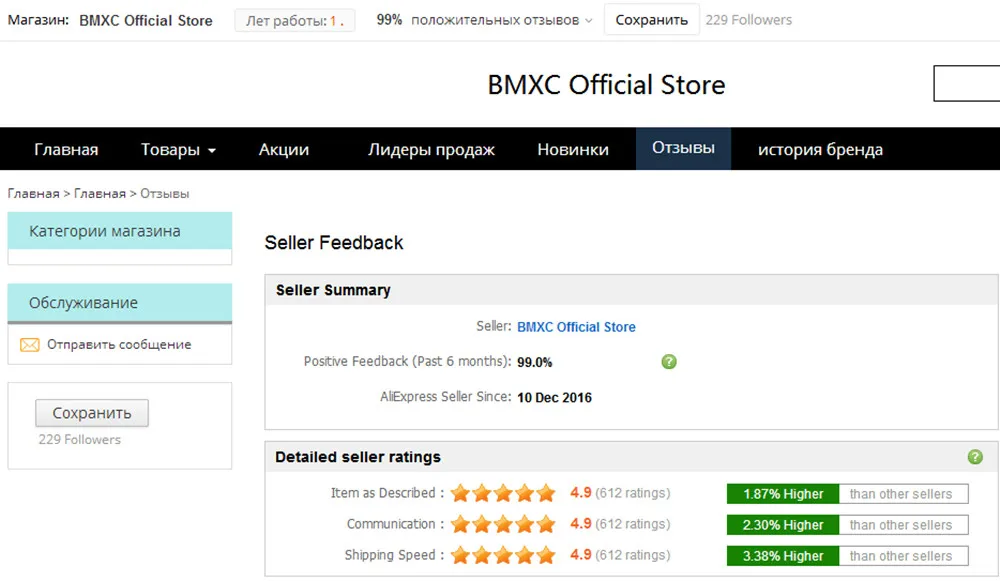
Task: Click the Лет работы badge
Action: [295, 20]
